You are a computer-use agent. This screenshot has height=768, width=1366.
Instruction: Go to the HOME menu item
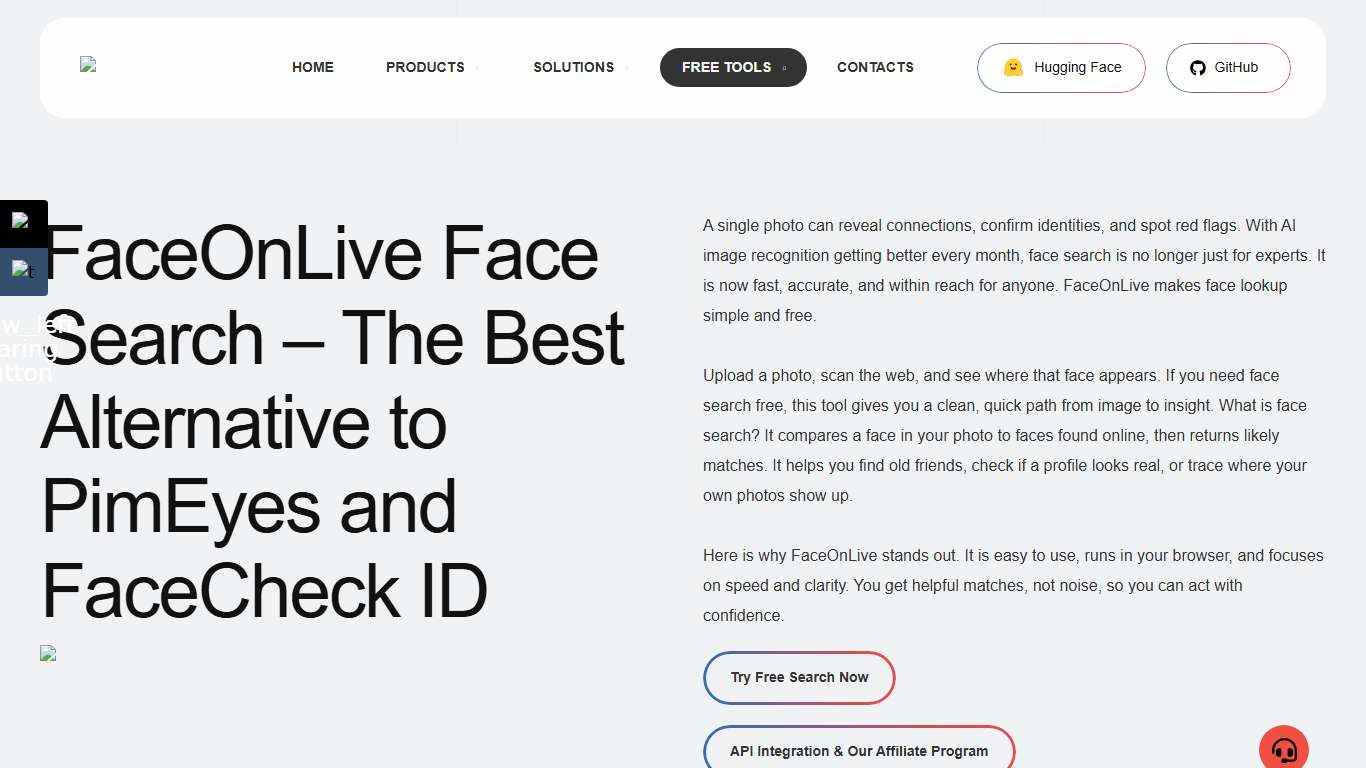tap(312, 67)
